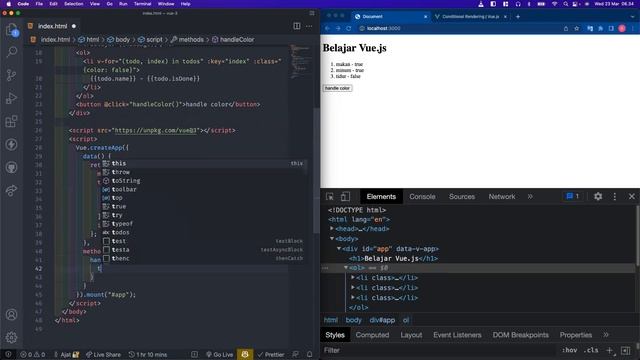The image size is (640, 360).
Task: Show more style pane tabs chevron
Action: pyautogui.click(x=606, y=335)
